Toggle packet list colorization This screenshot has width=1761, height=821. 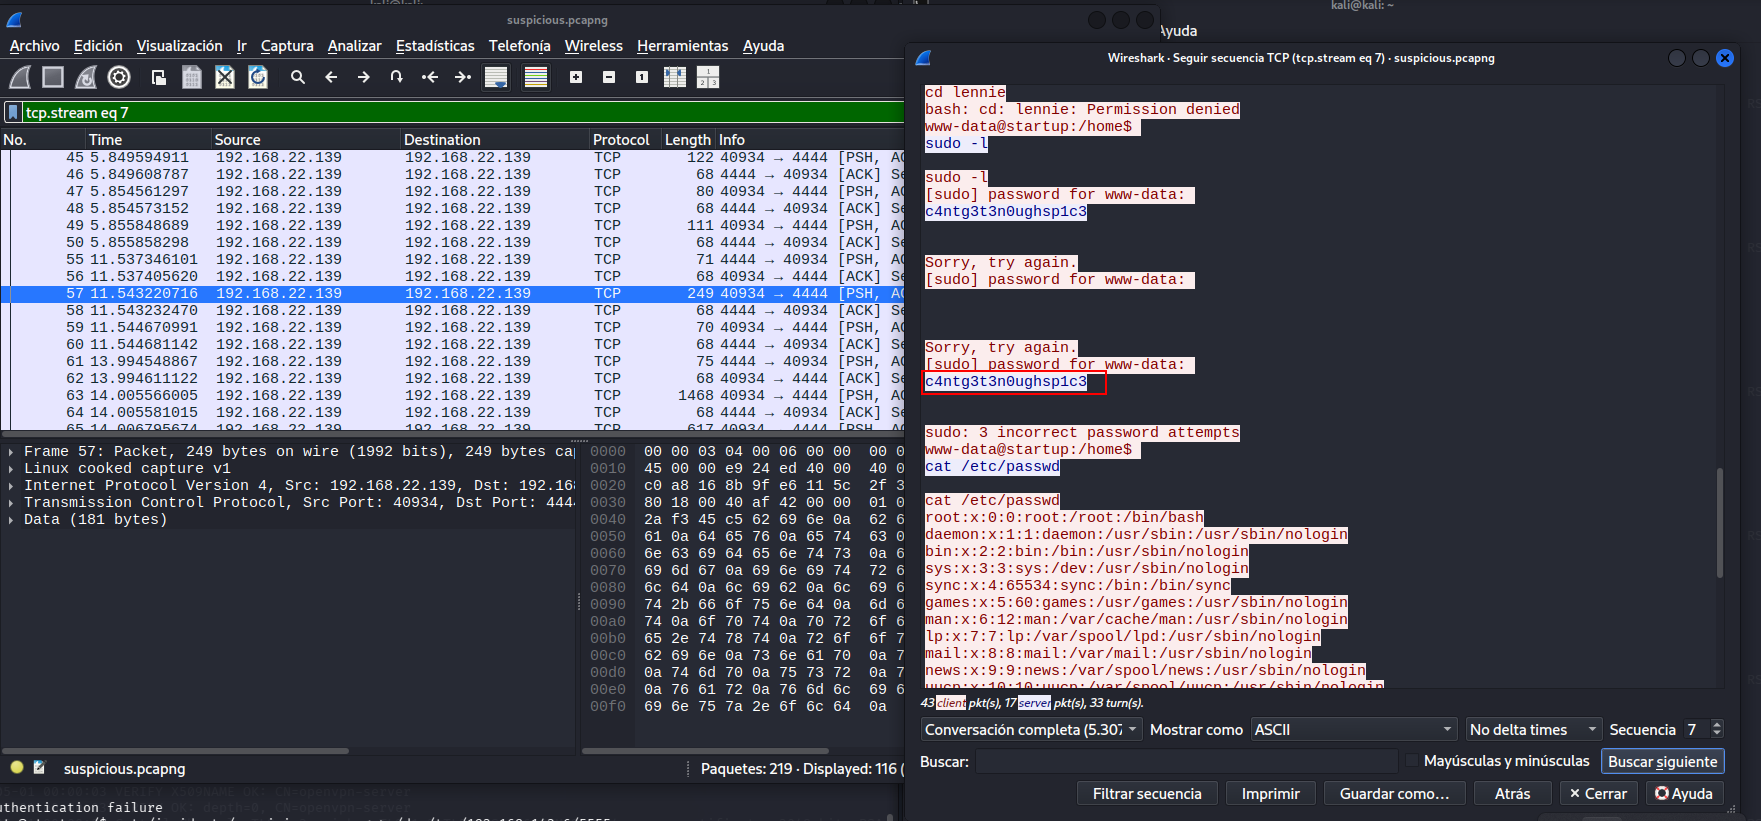(536, 77)
